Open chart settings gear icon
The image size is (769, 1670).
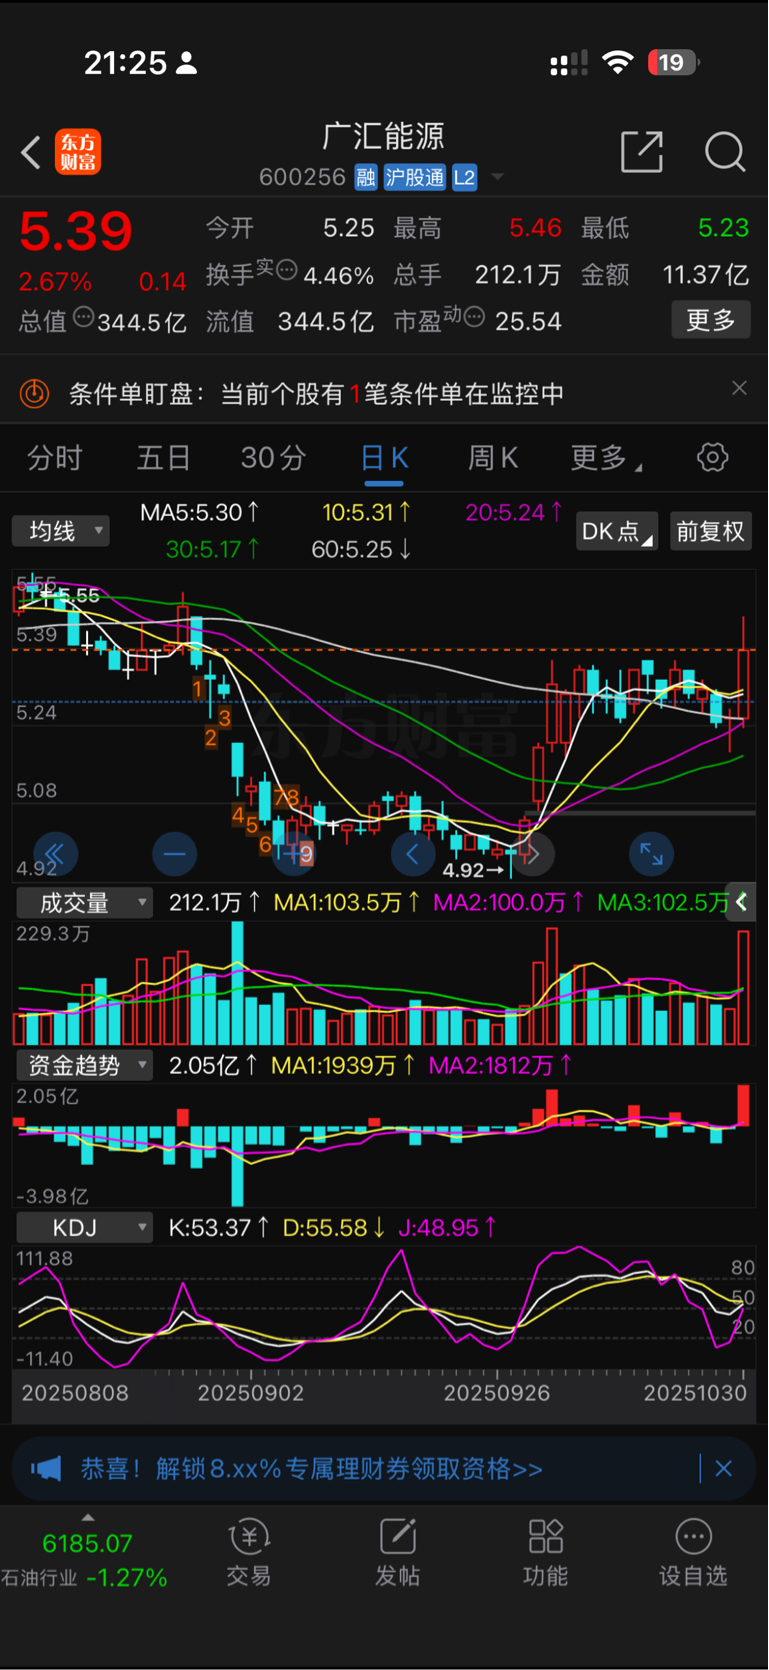point(713,458)
